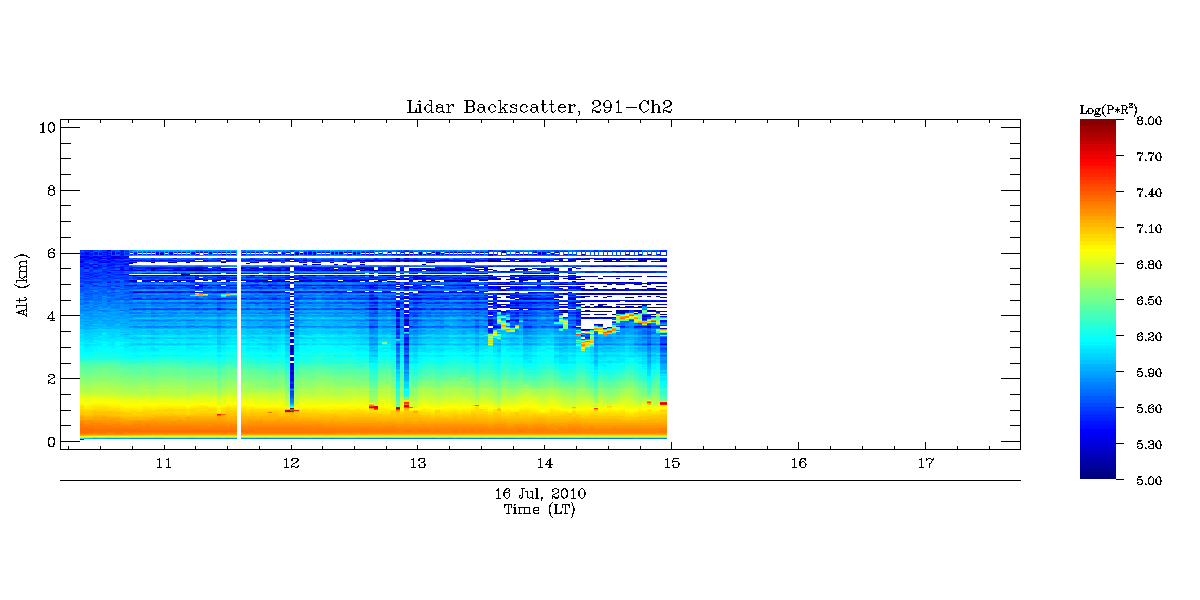
Task: Click the y-axis tick label '8'
Action: pyautogui.click(x=49, y=190)
